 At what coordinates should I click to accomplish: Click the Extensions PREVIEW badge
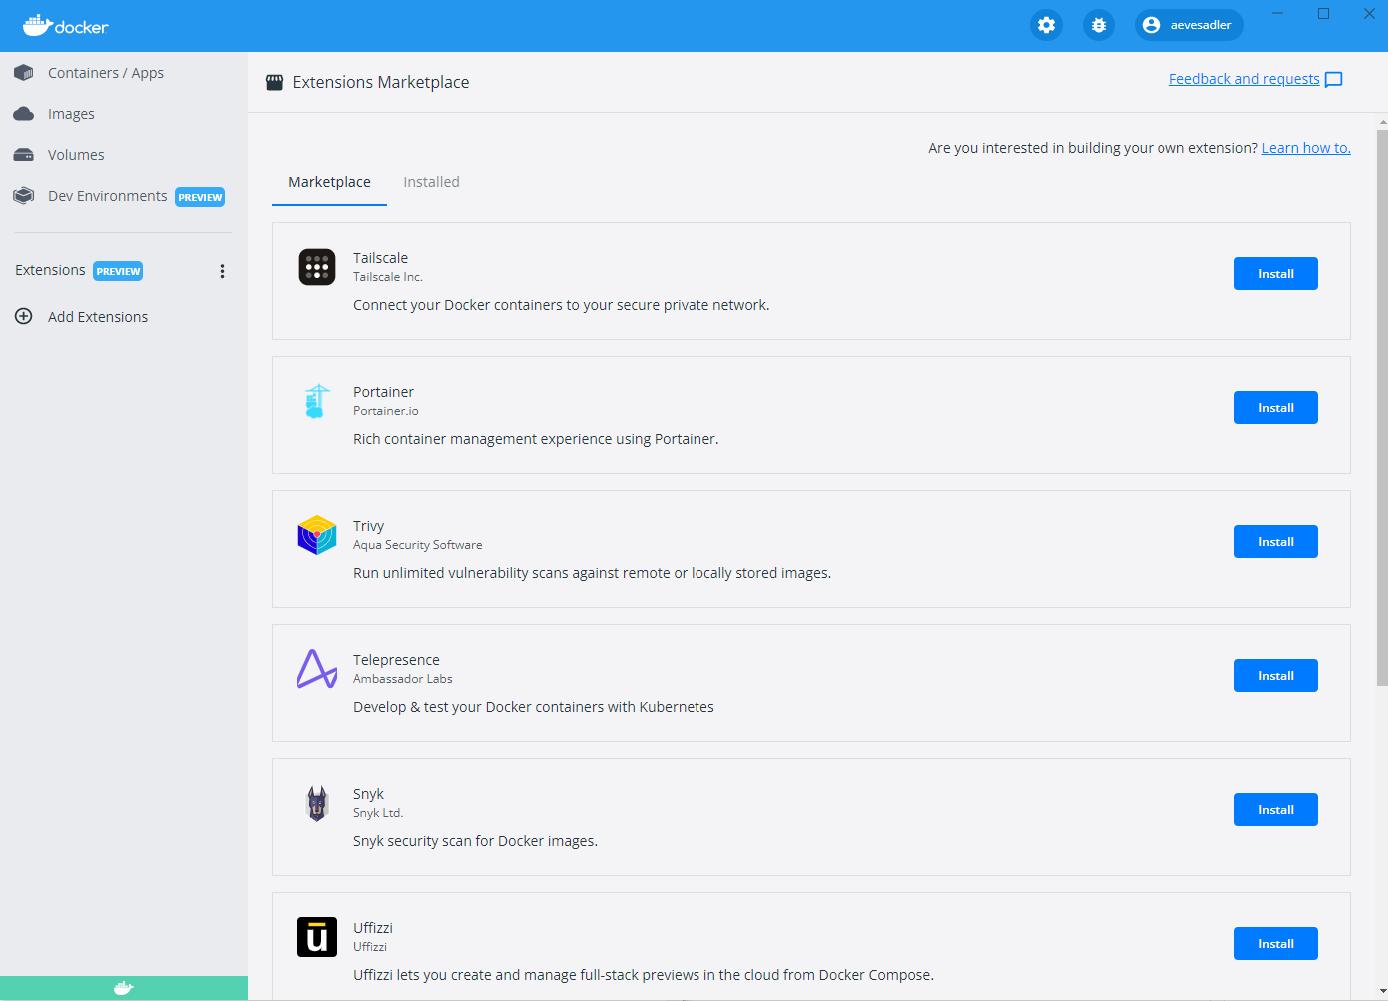tap(118, 271)
